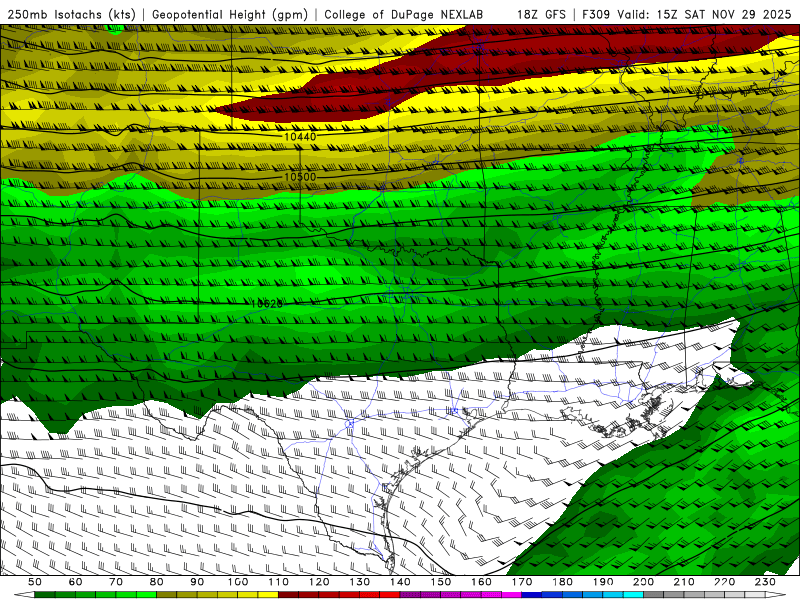
Task: Pick the bright yellow swatch before 110
Action: pos(268,595)
